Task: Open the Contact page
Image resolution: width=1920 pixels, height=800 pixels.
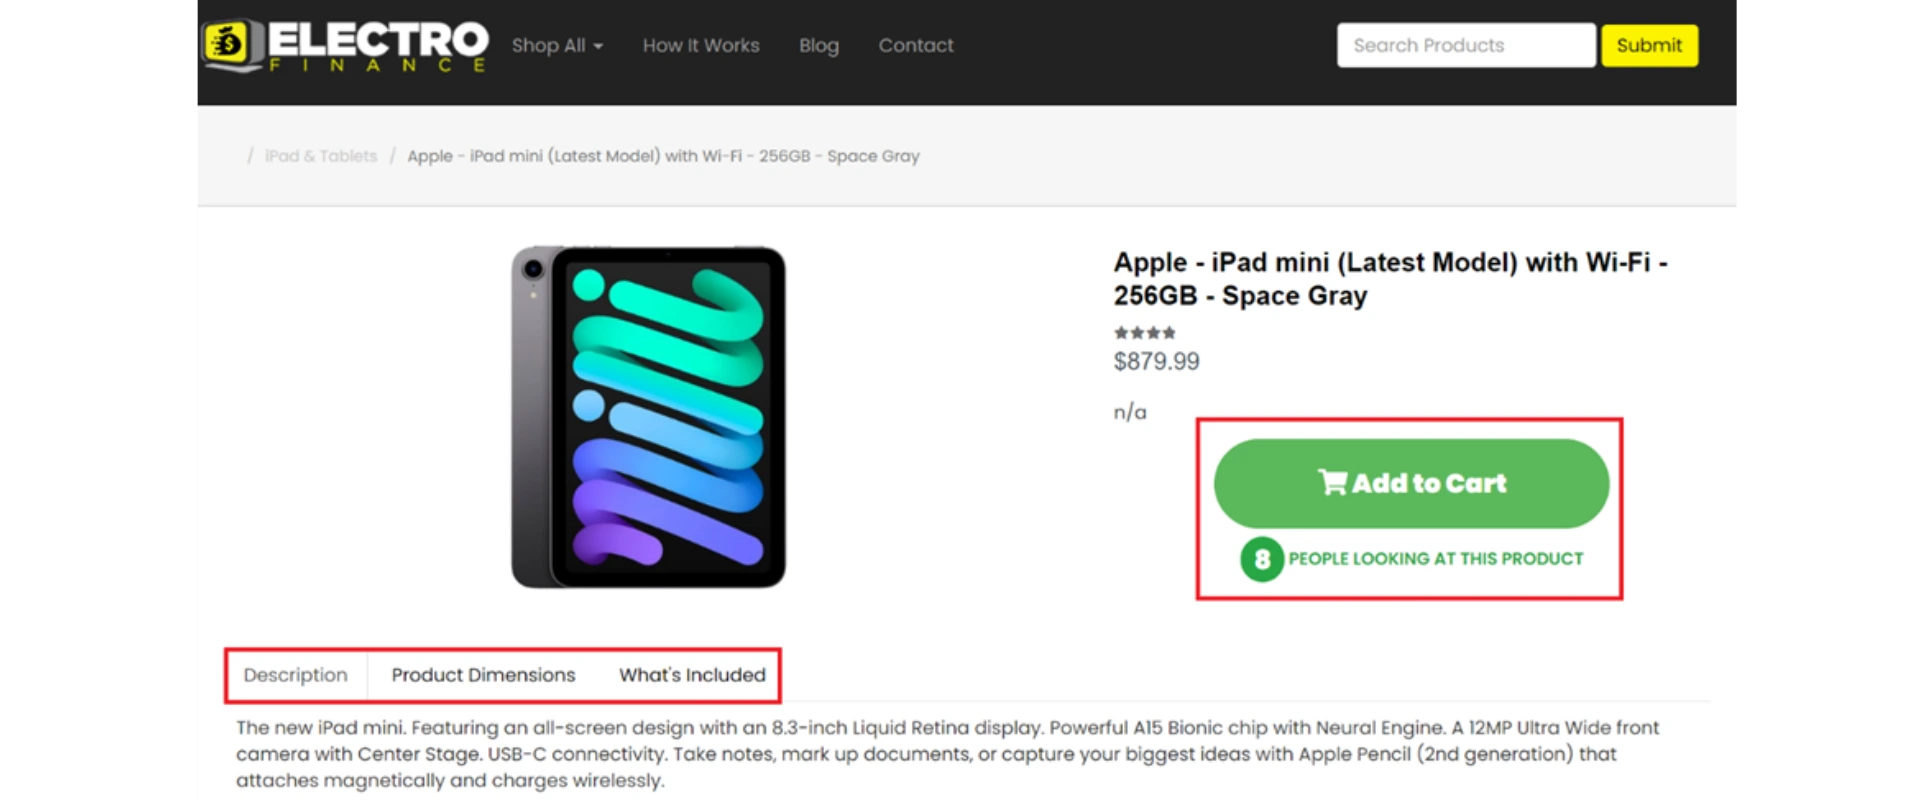Action: point(916,46)
